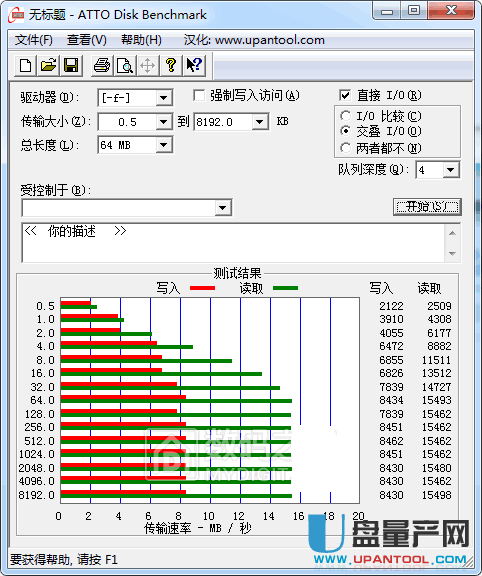This screenshot has width=482, height=576.
Task: Click the yellow question mark Help icon
Action: 170,65
